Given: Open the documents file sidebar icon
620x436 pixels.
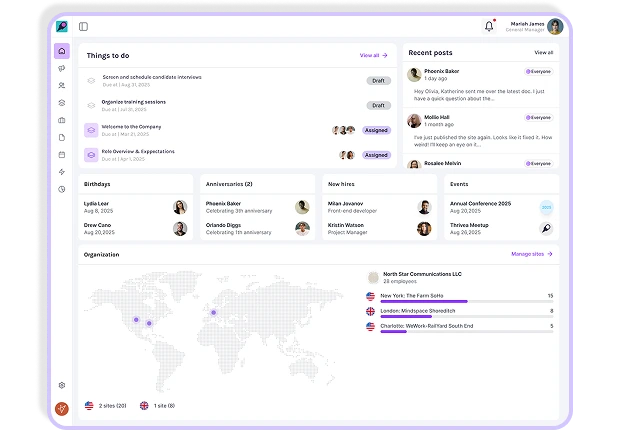Looking at the screenshot, I should [x=62, y=137].
